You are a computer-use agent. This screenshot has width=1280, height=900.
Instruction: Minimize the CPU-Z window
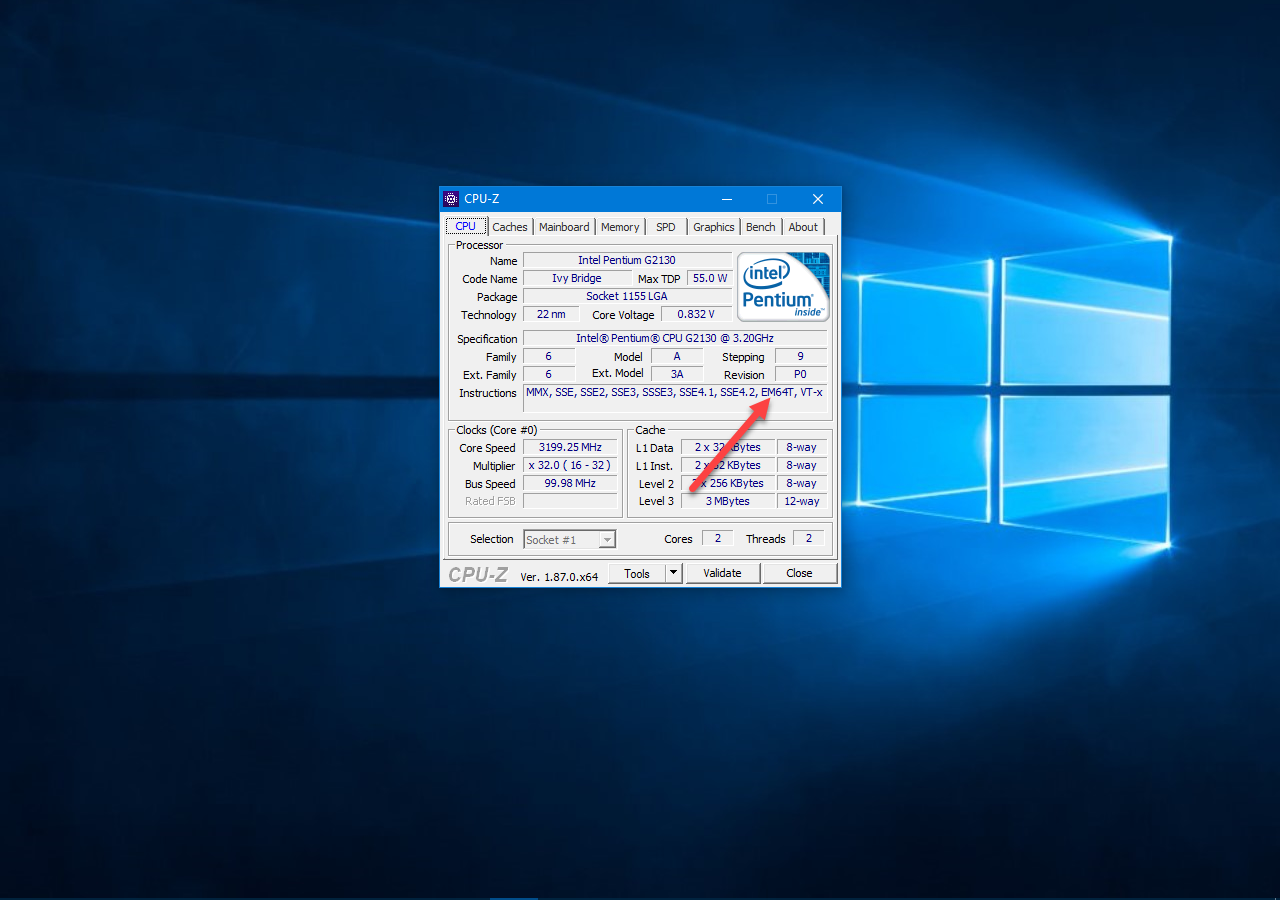(727, 199)
